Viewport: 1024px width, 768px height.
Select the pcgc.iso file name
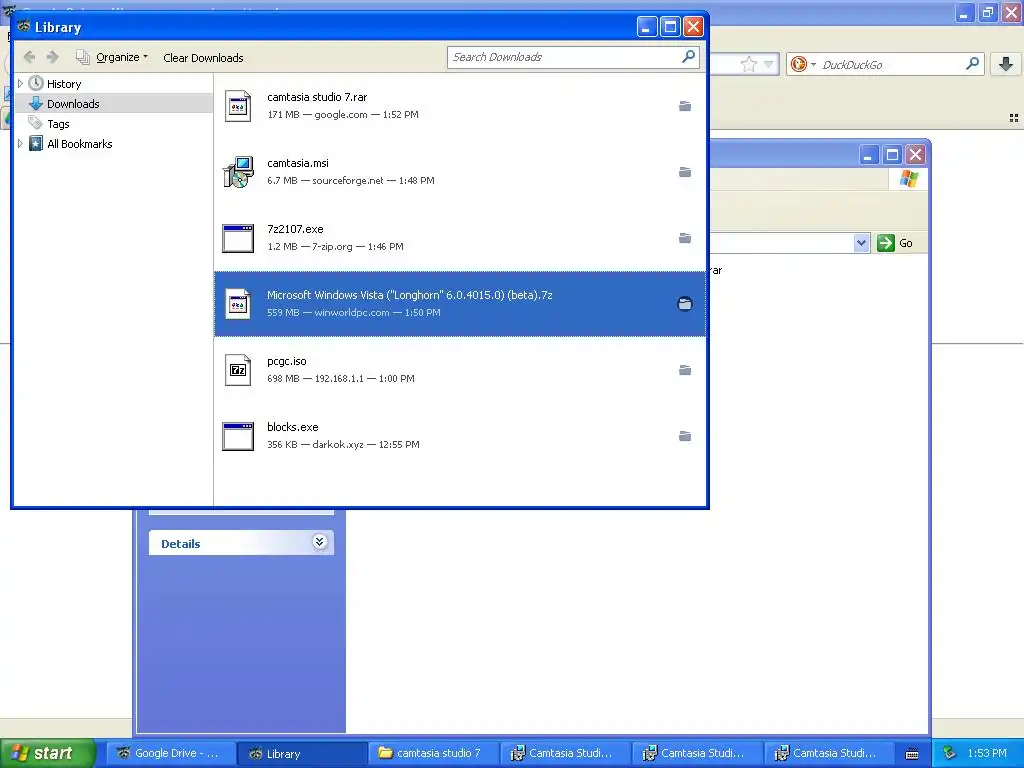point(287,360)
